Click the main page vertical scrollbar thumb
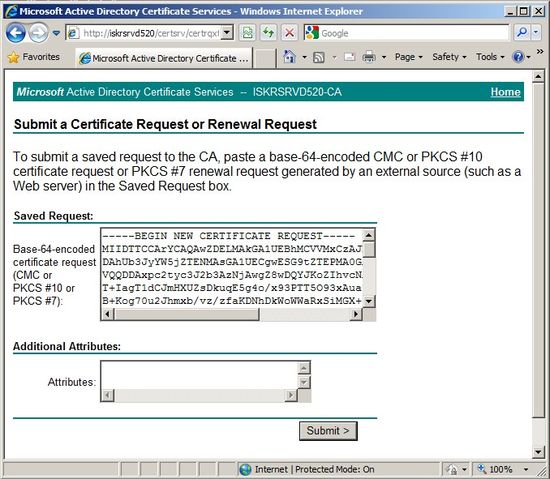Image resolution: width=550 pixels, height=479 pixels. 538,250
